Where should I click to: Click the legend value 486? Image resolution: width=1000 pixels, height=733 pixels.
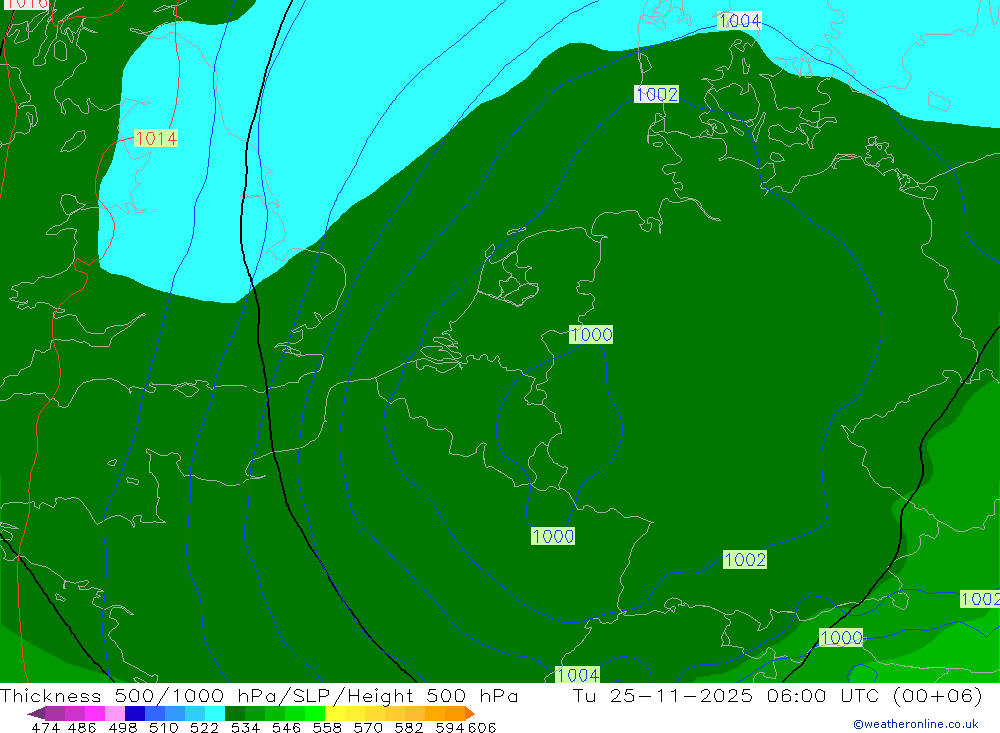point(82,727)
